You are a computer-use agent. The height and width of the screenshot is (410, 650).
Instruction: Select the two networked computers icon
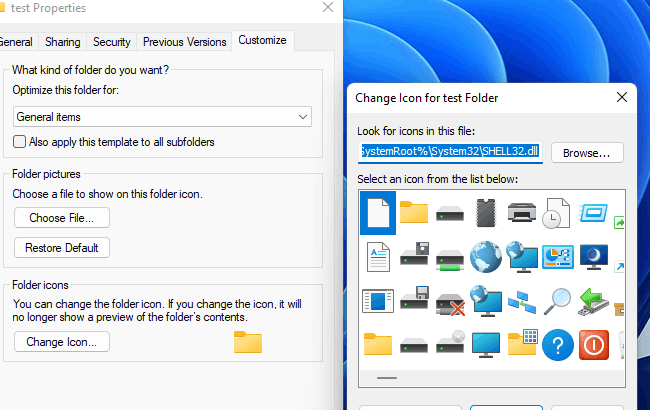522,302
